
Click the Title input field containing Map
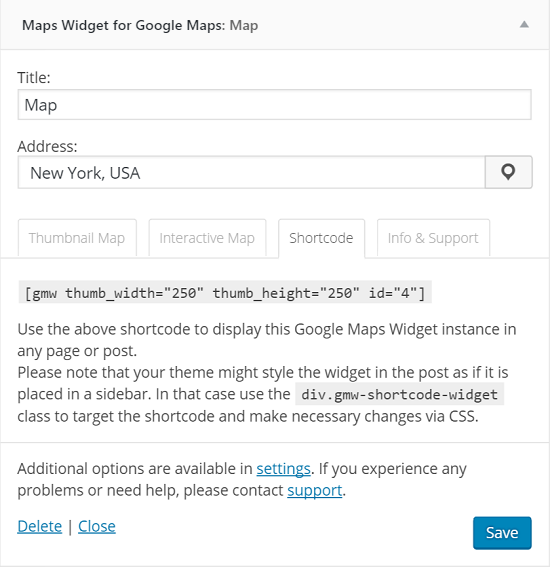[x=274, y=105]
